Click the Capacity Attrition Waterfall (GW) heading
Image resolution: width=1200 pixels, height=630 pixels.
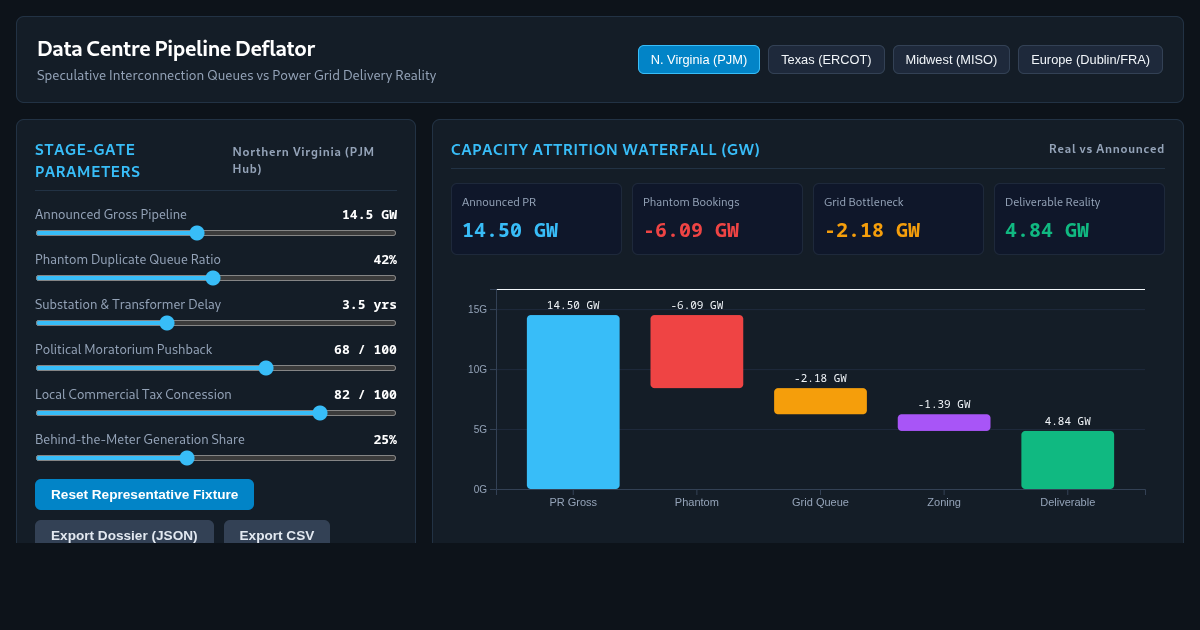[605, 149]
